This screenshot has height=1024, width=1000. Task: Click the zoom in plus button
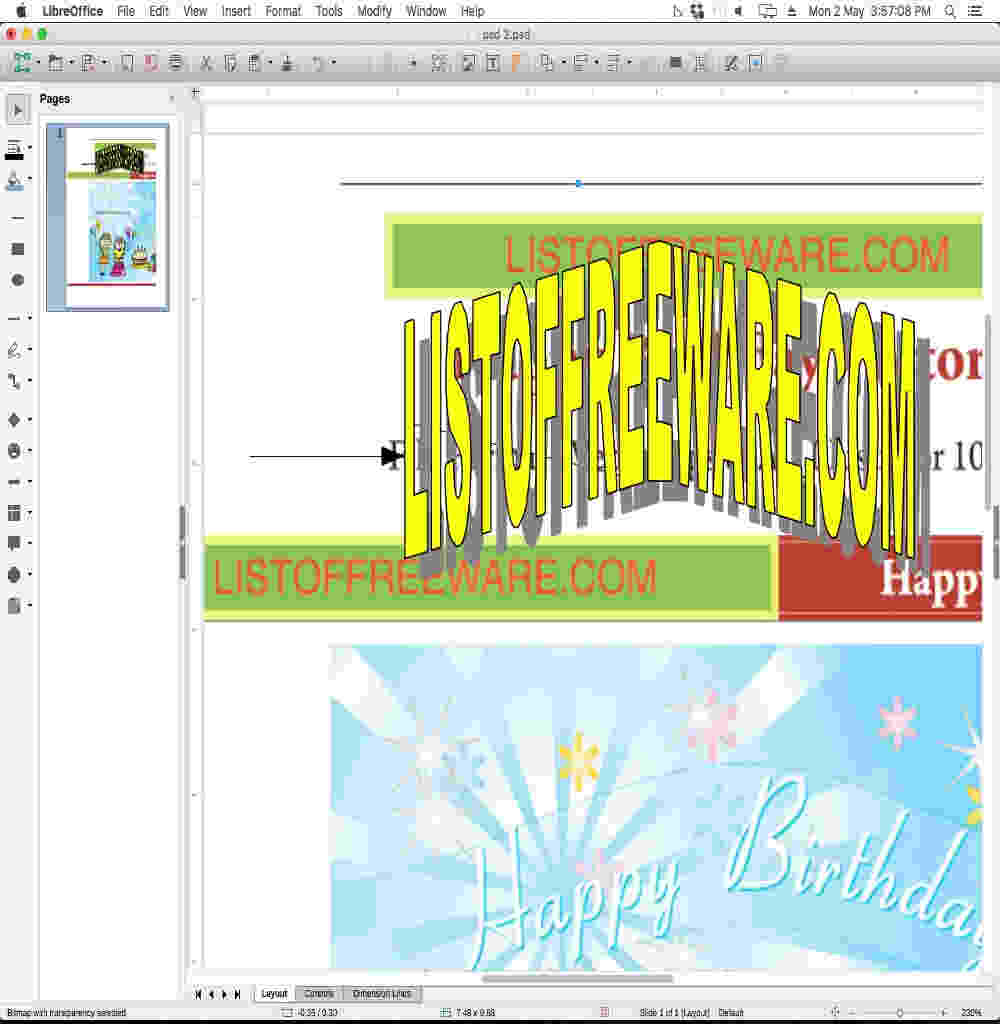944,1012
